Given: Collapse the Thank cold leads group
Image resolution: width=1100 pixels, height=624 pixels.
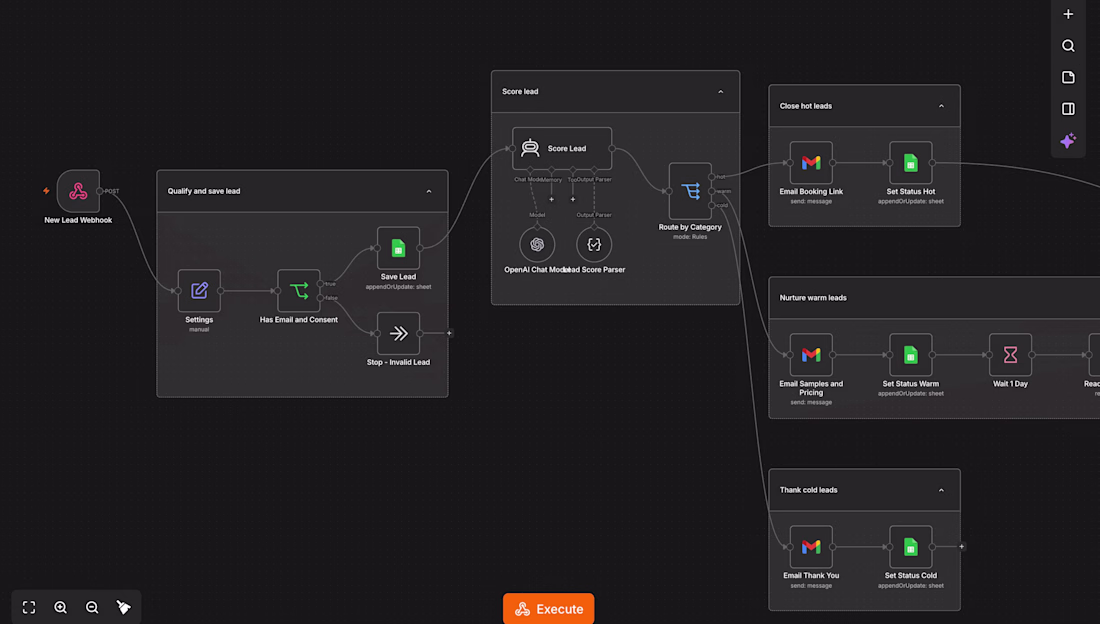Looking at the screenshot, I should (941, 490).
